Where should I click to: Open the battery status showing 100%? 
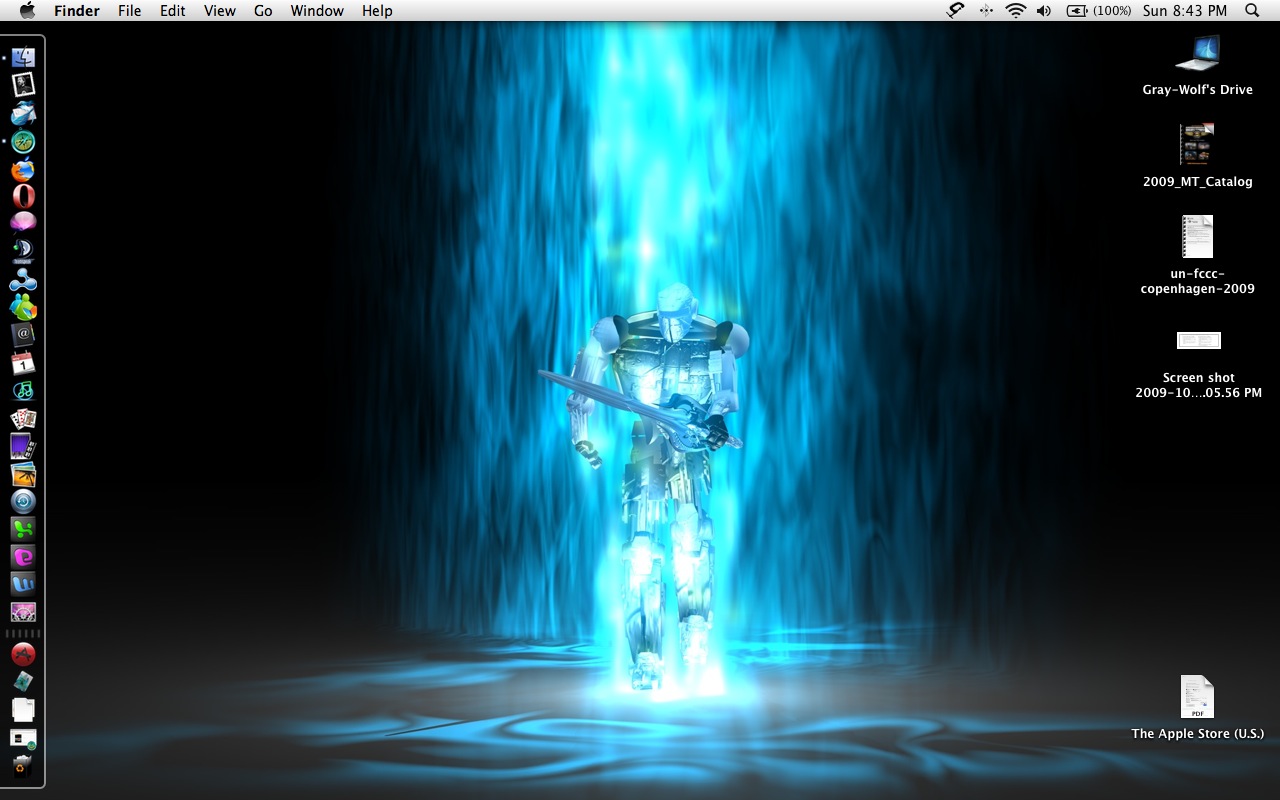(x=1099, y=11)
